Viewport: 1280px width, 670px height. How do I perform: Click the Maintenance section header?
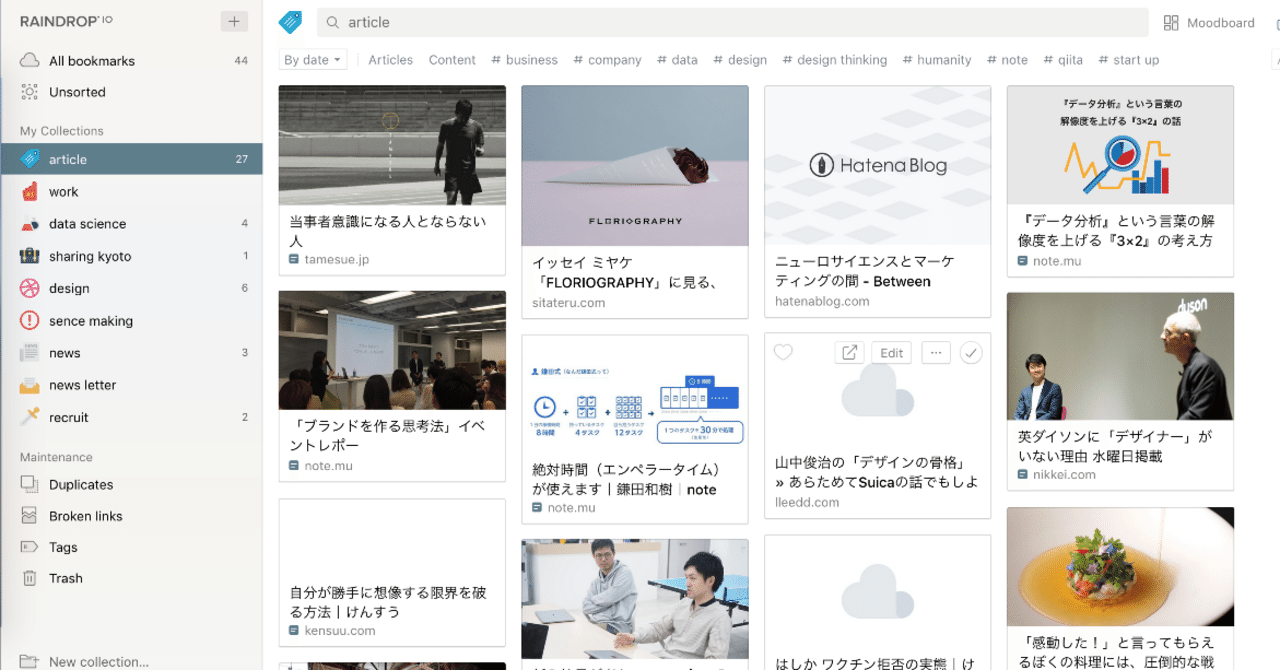click(56, 457)
